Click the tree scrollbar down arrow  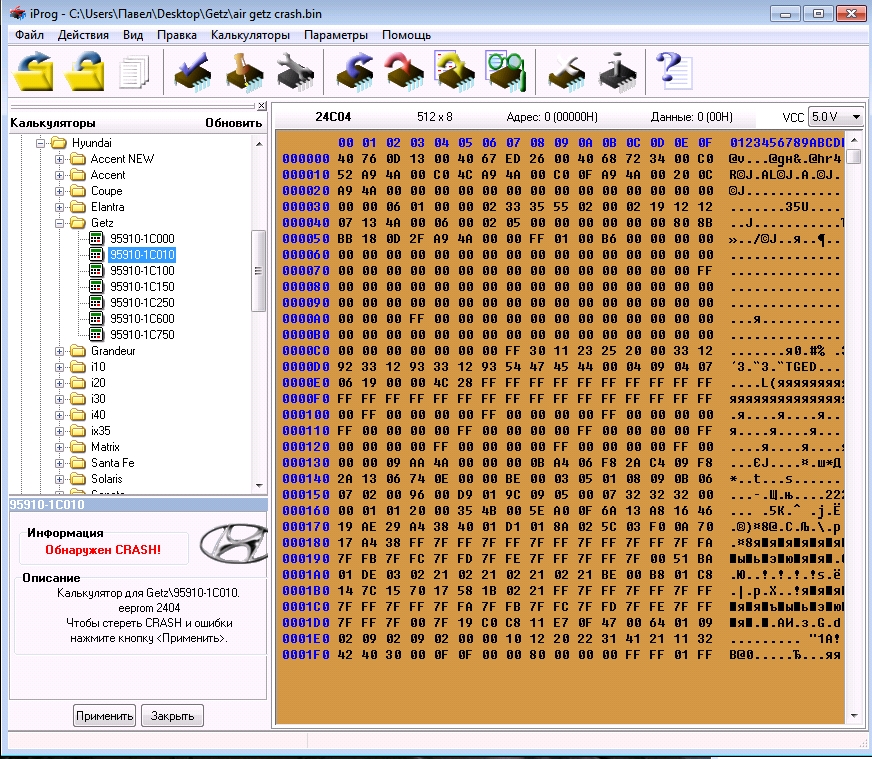(259, 485)
